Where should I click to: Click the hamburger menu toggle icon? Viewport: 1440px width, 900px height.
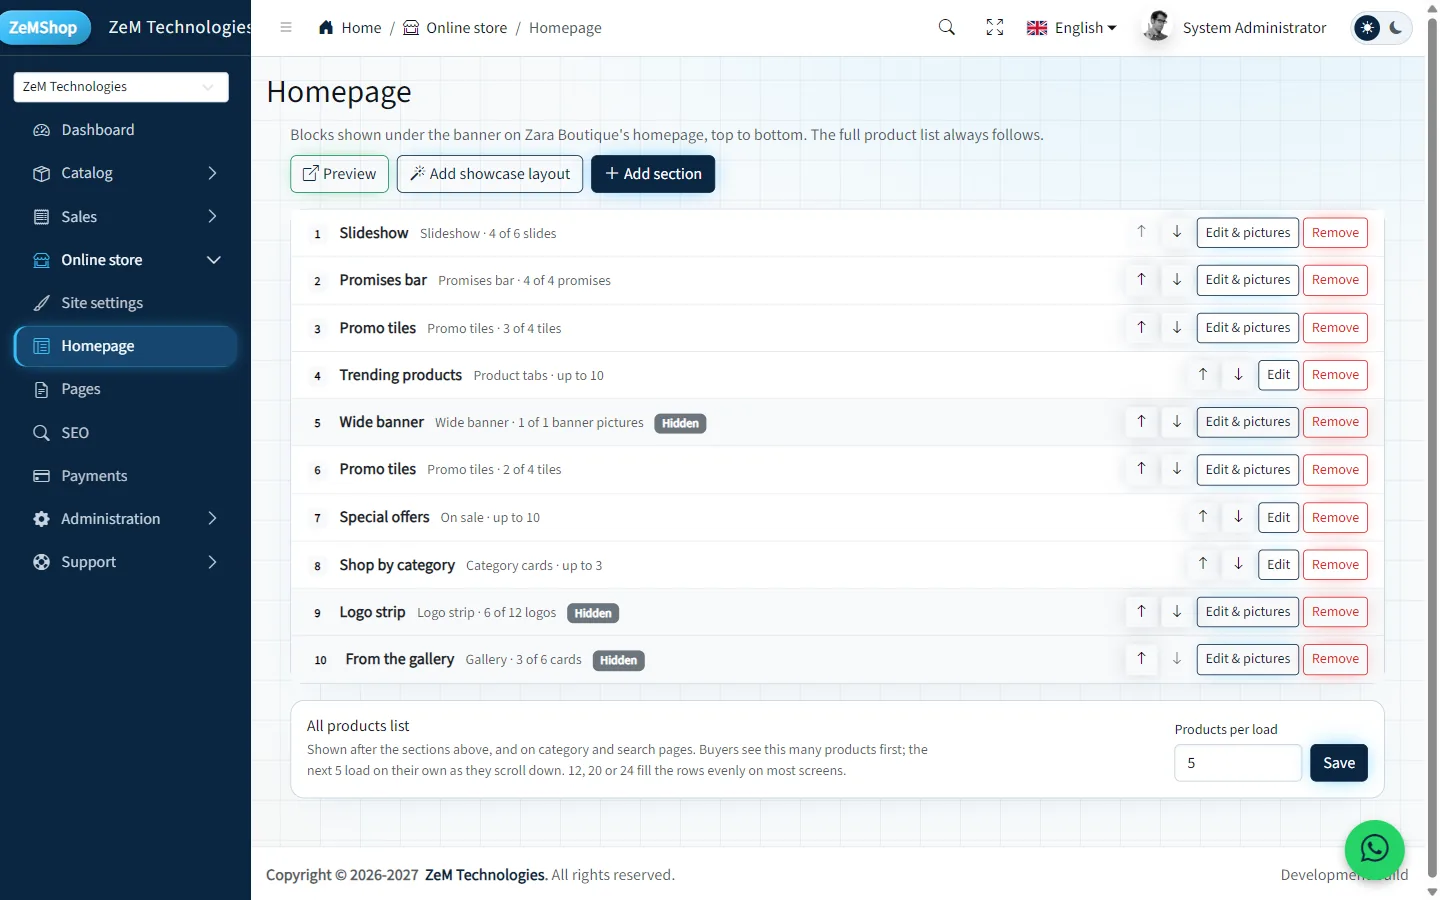[286, 28]
